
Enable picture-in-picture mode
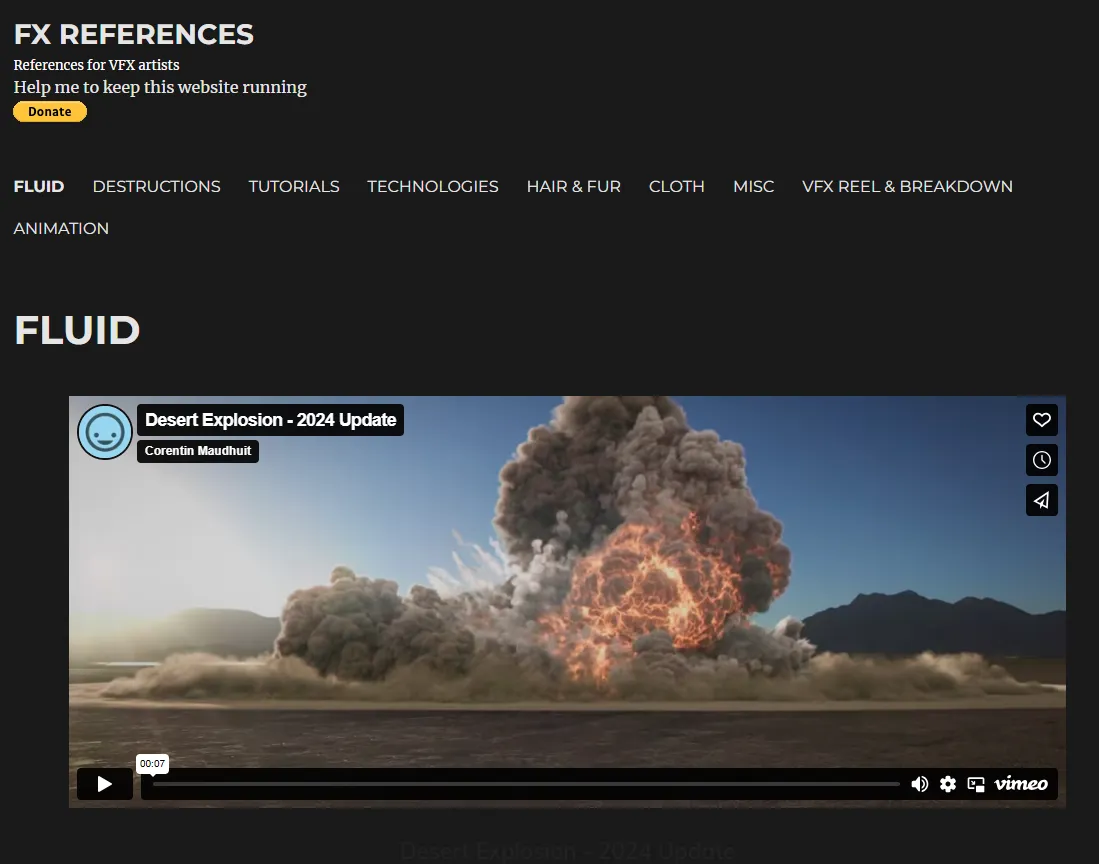pos(976,784)
